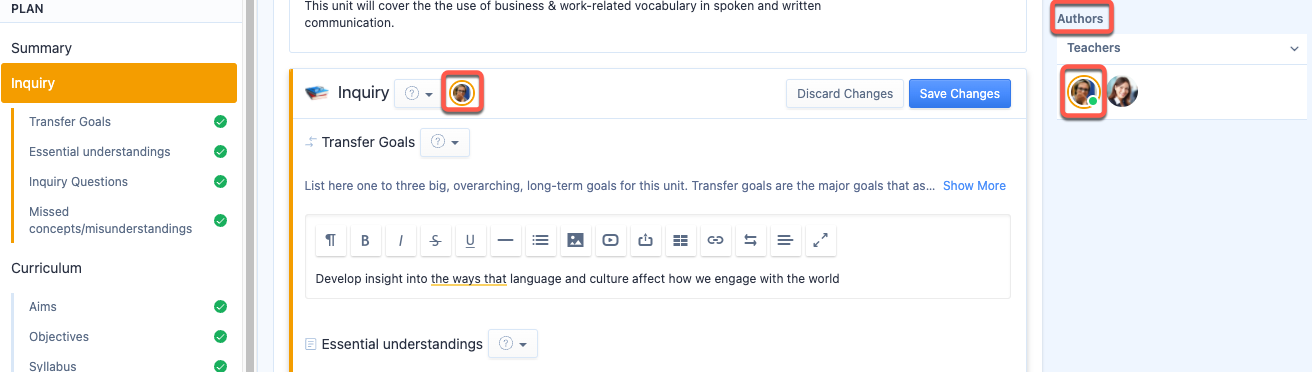
Task: Select the second teacher avatar
Action: [x=1122, y=92]
